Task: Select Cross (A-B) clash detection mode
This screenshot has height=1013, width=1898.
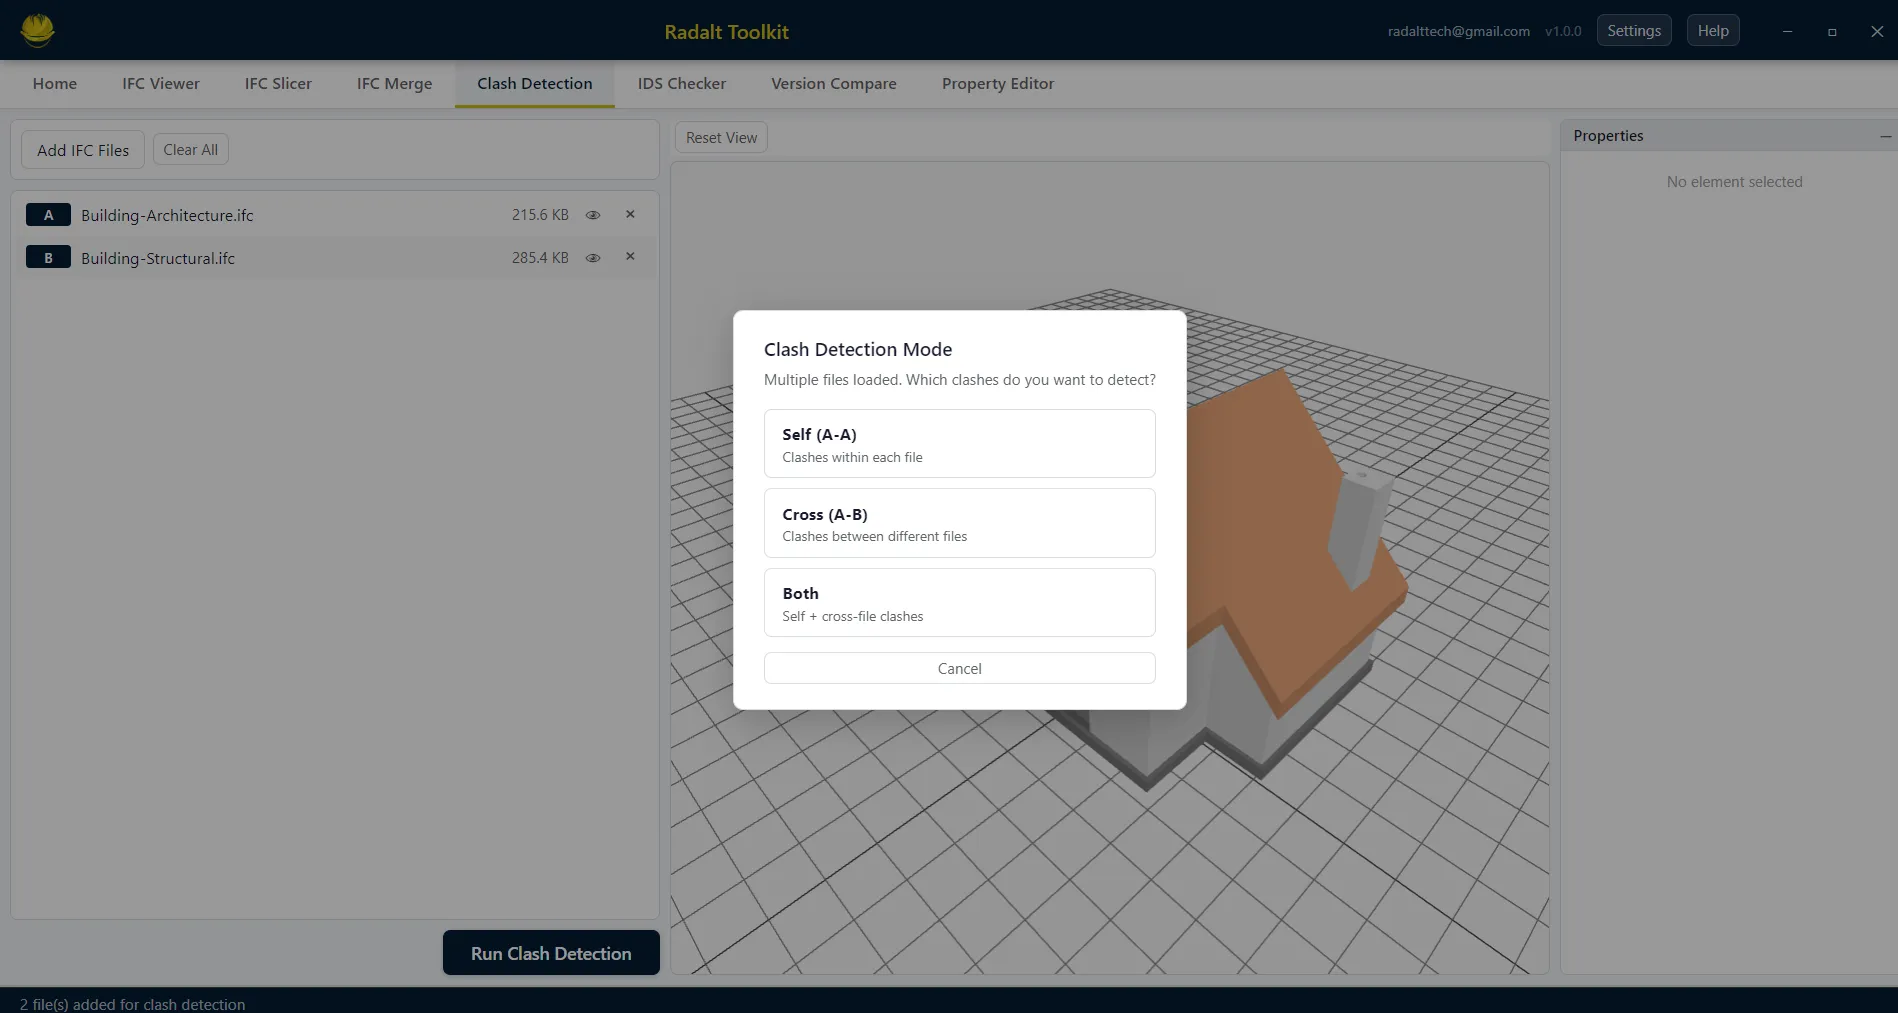Action: coord(959,523)
